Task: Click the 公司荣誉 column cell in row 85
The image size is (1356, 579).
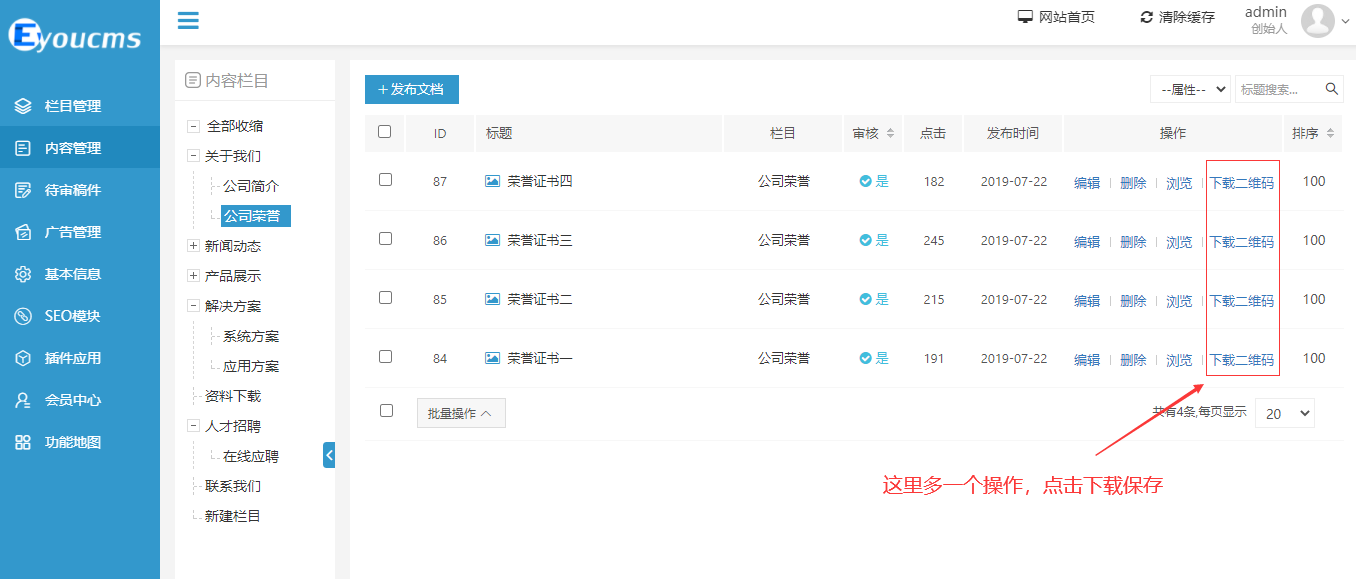Action: point(784,299)
